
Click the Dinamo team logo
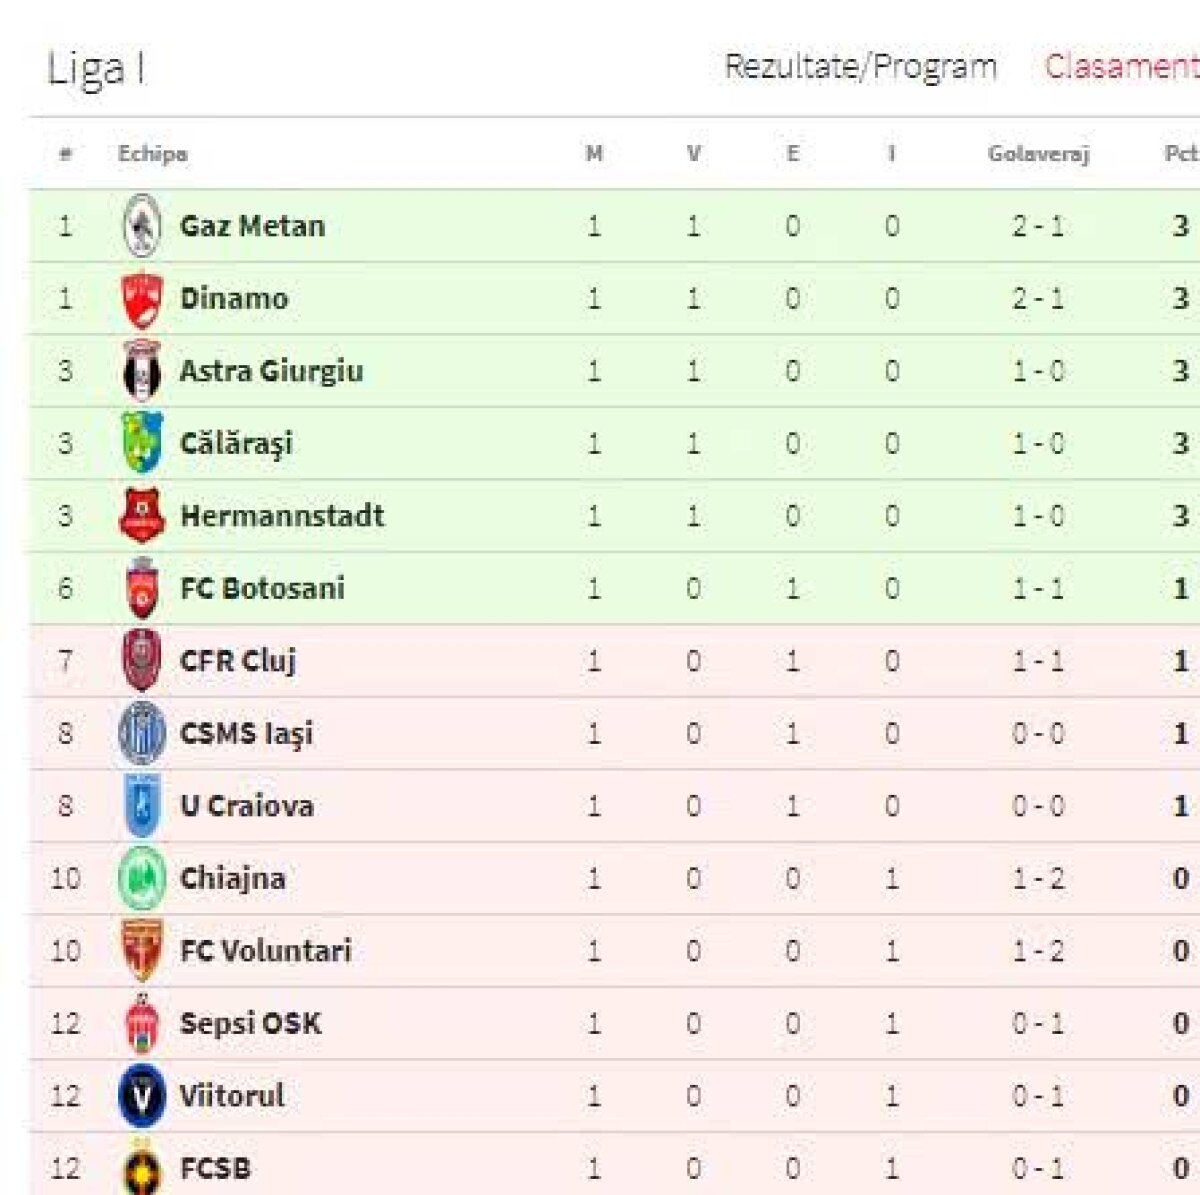pos(142,299)
